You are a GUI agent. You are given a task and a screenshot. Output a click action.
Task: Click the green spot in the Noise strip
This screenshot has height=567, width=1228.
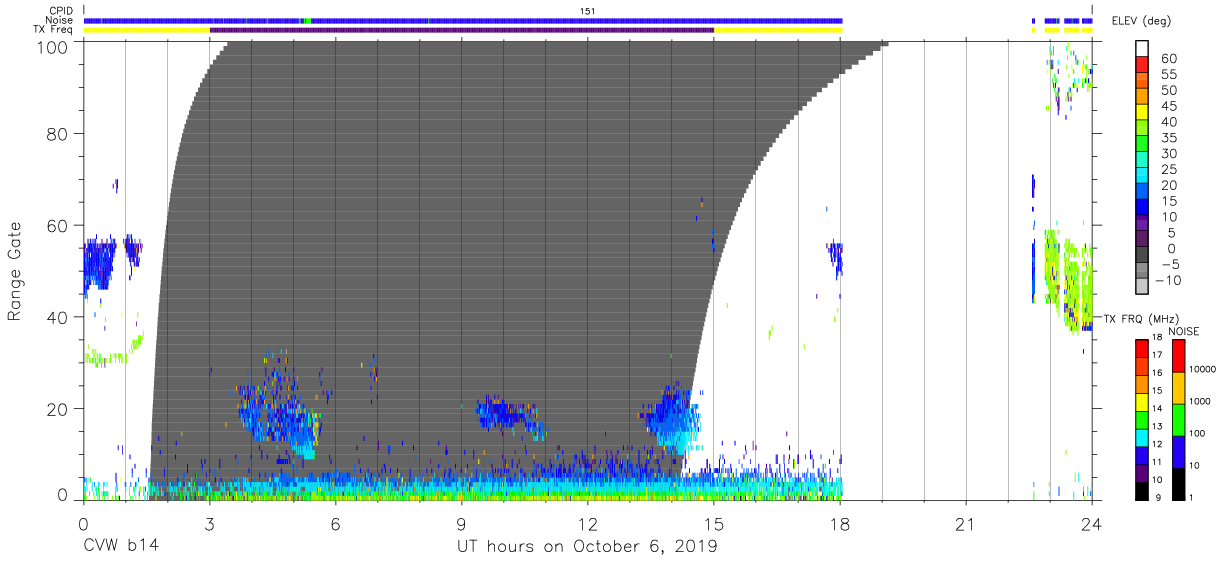click(x=307, y=21)
